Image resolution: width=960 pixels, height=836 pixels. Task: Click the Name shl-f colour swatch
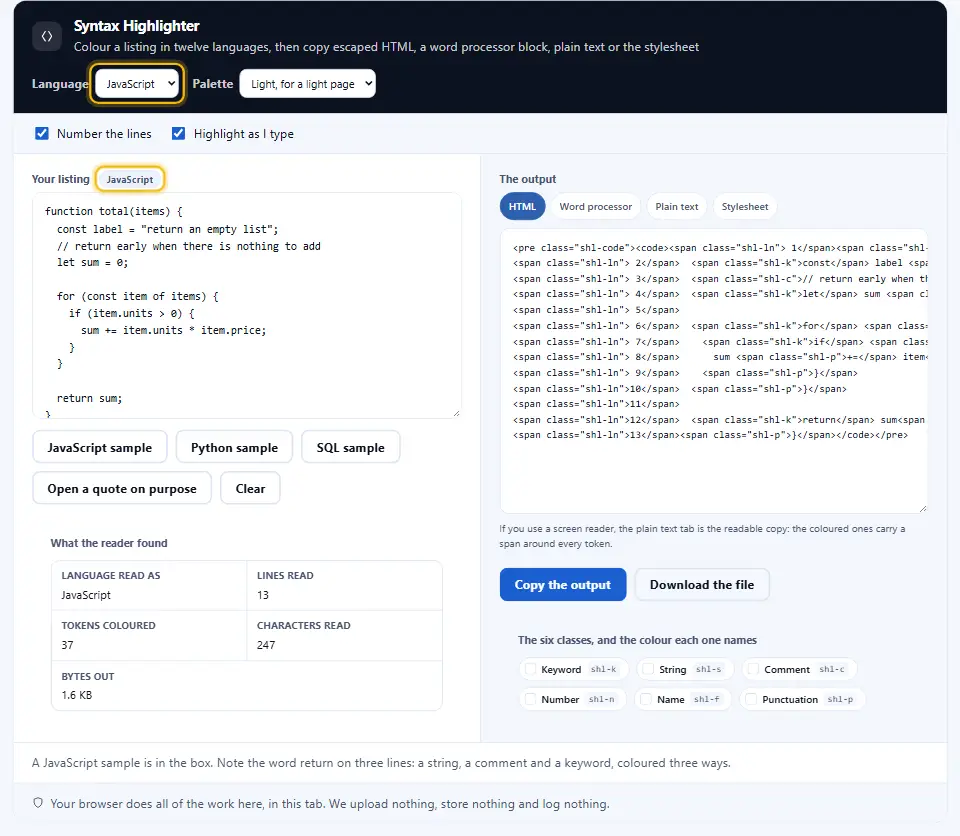[x=647, y=699]
